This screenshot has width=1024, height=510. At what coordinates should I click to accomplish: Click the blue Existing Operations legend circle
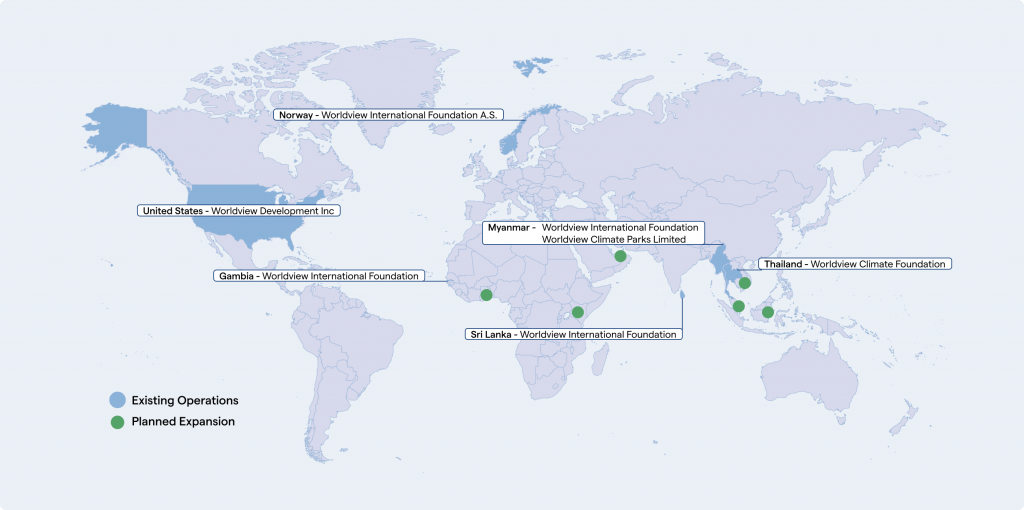pos(118,400)
